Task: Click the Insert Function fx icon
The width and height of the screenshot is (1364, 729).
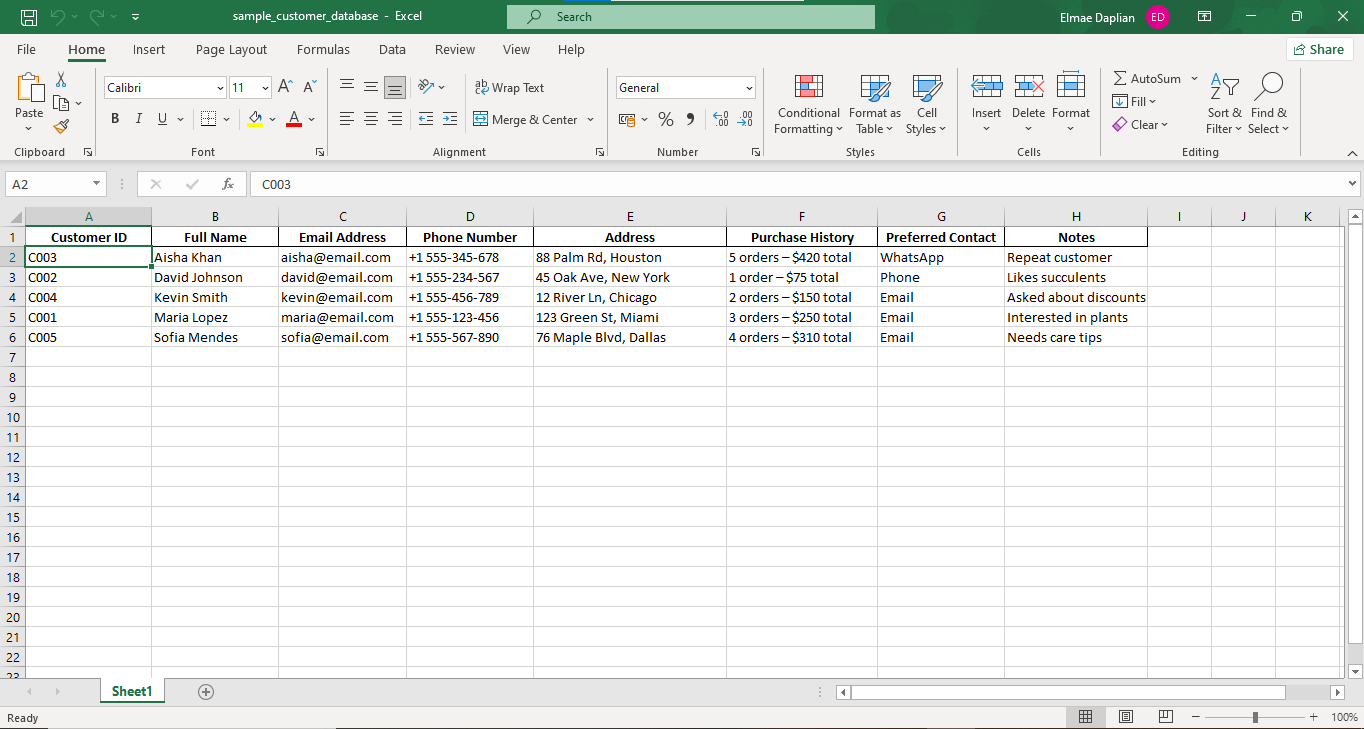Action: pos(228,184)
